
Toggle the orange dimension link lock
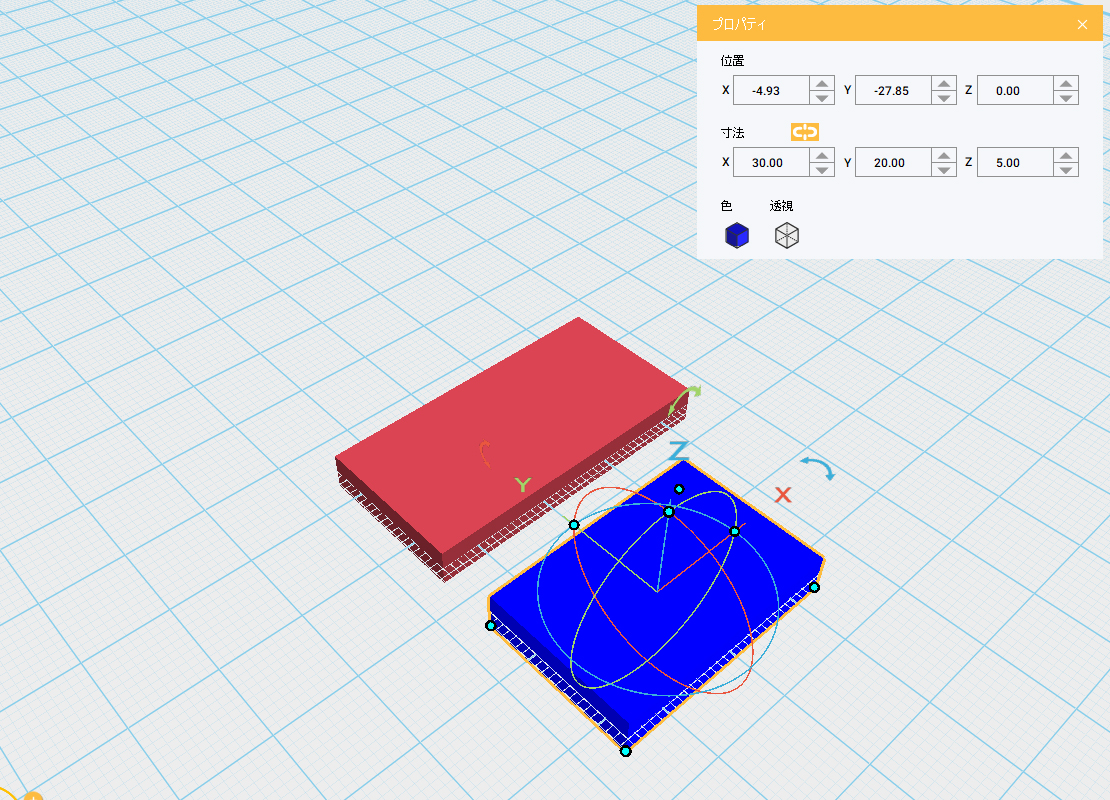pyautogui.click(x=804, y=132)
